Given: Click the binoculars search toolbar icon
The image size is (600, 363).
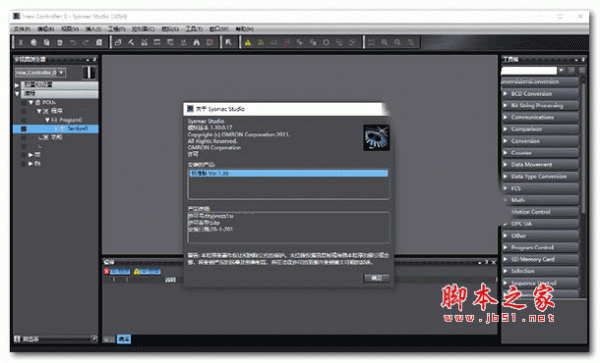Looking at the screenshot, I should tap(196, 42).
